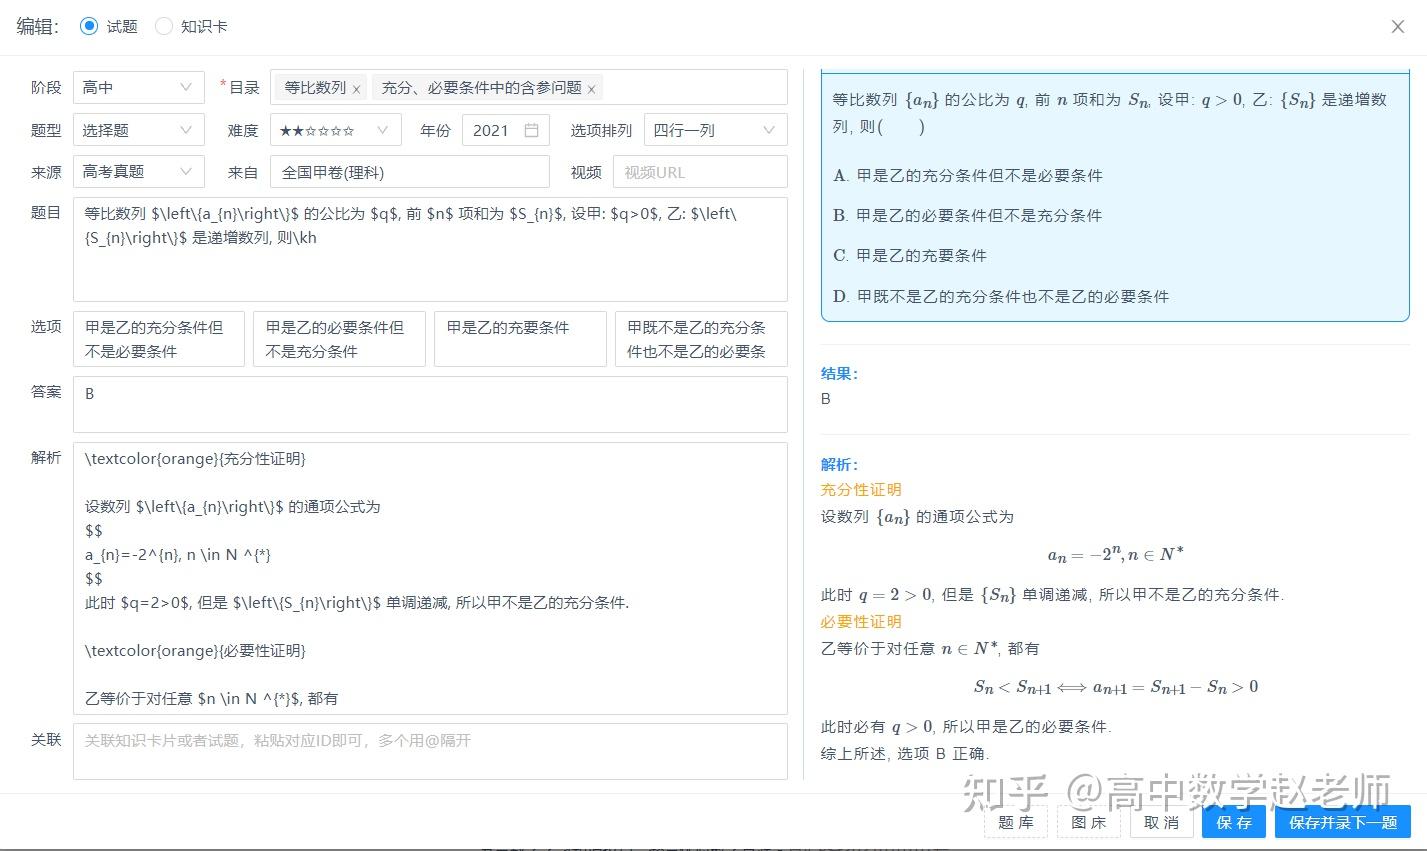Remove the 等比数列 catalog tag
This screenshot has height=851, width=1427.
357,88
